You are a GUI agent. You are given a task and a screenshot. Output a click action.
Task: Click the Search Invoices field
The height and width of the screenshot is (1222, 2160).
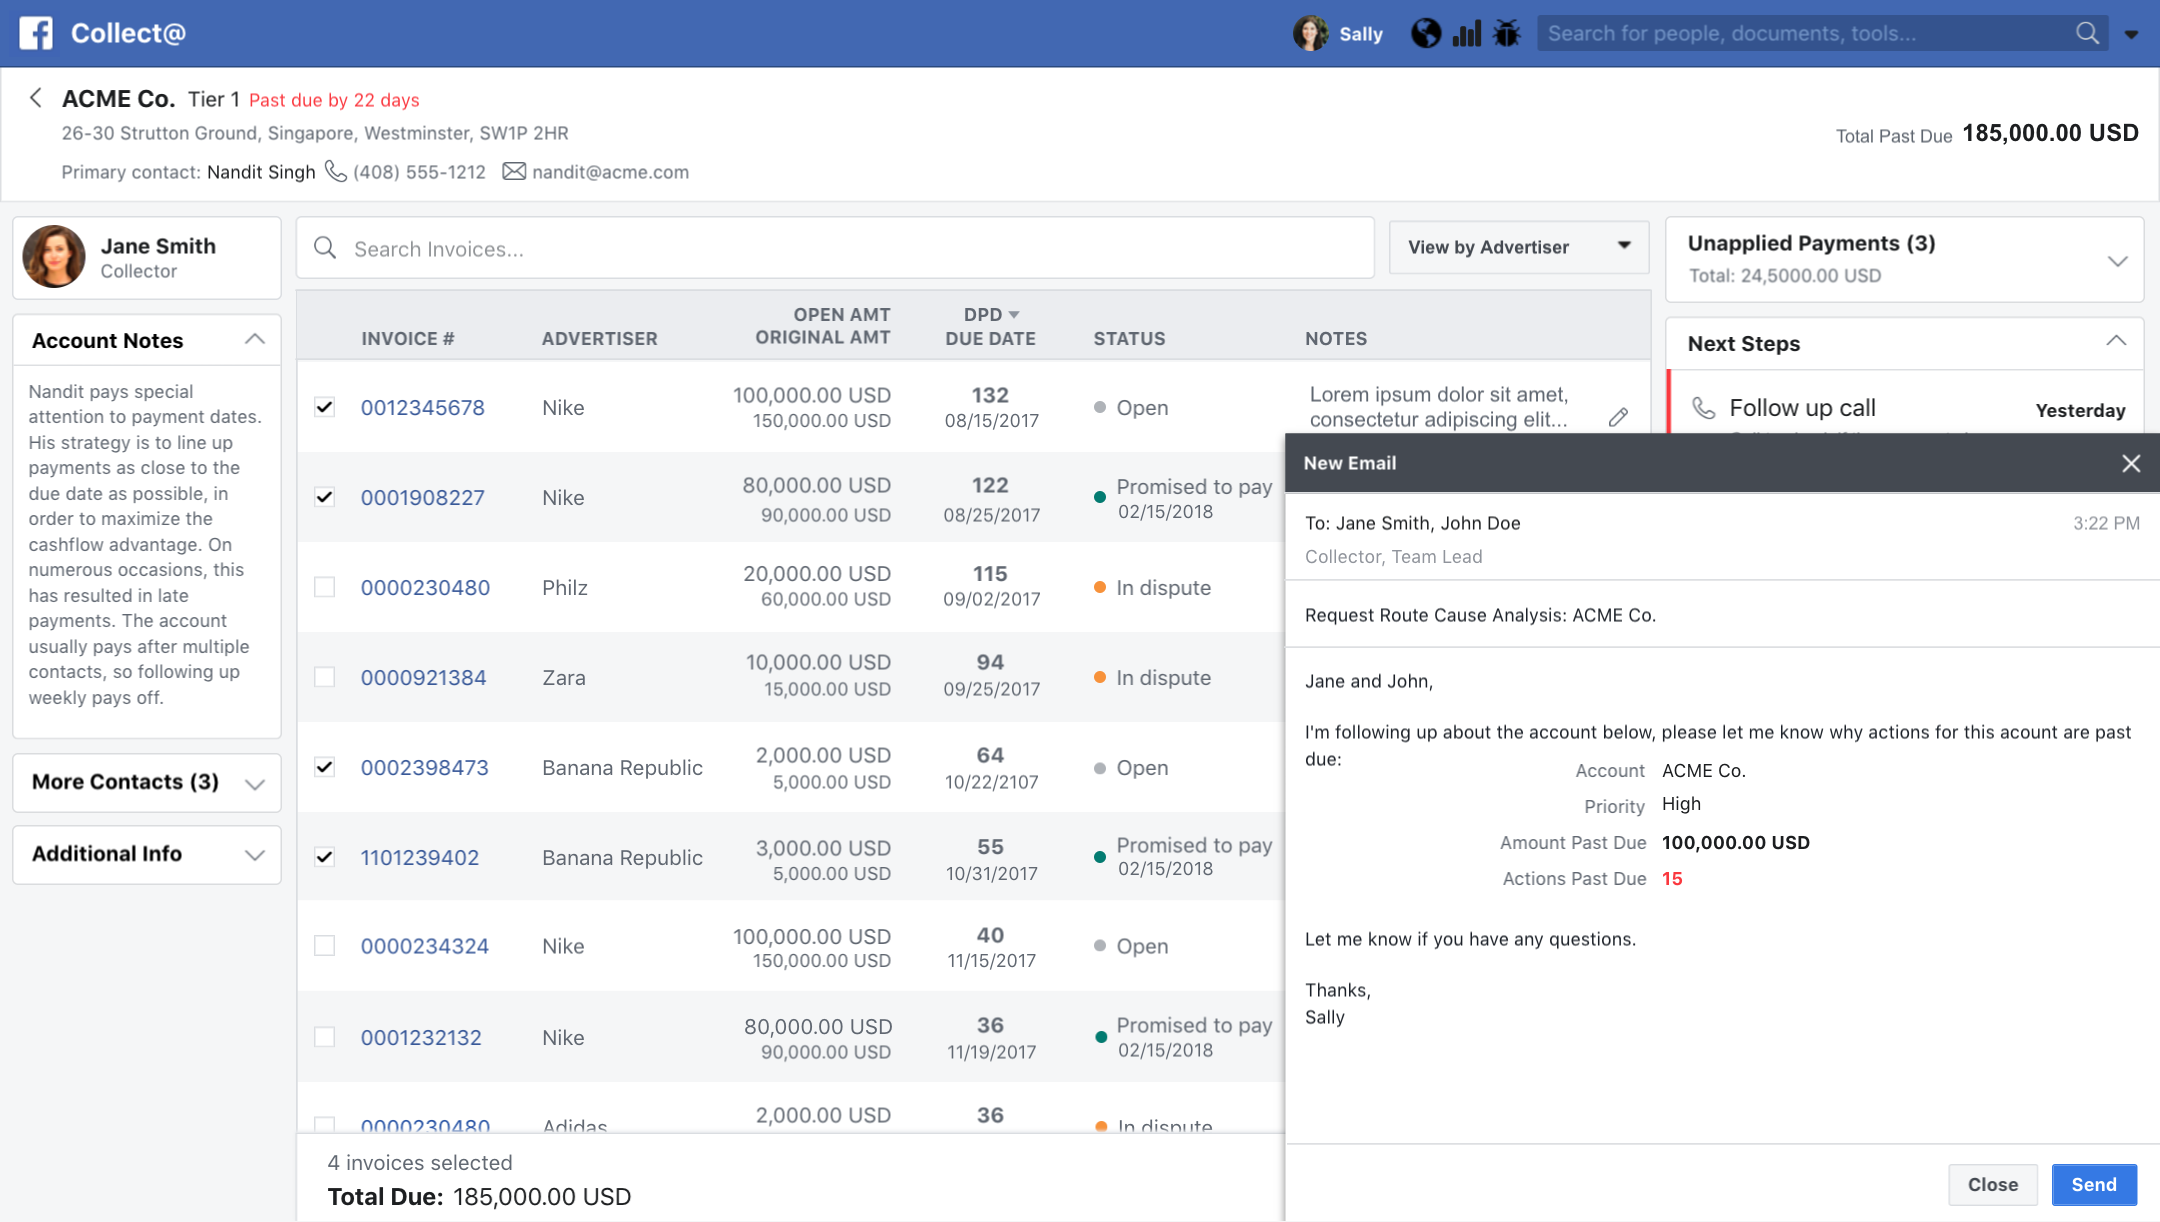click(834, 249)
